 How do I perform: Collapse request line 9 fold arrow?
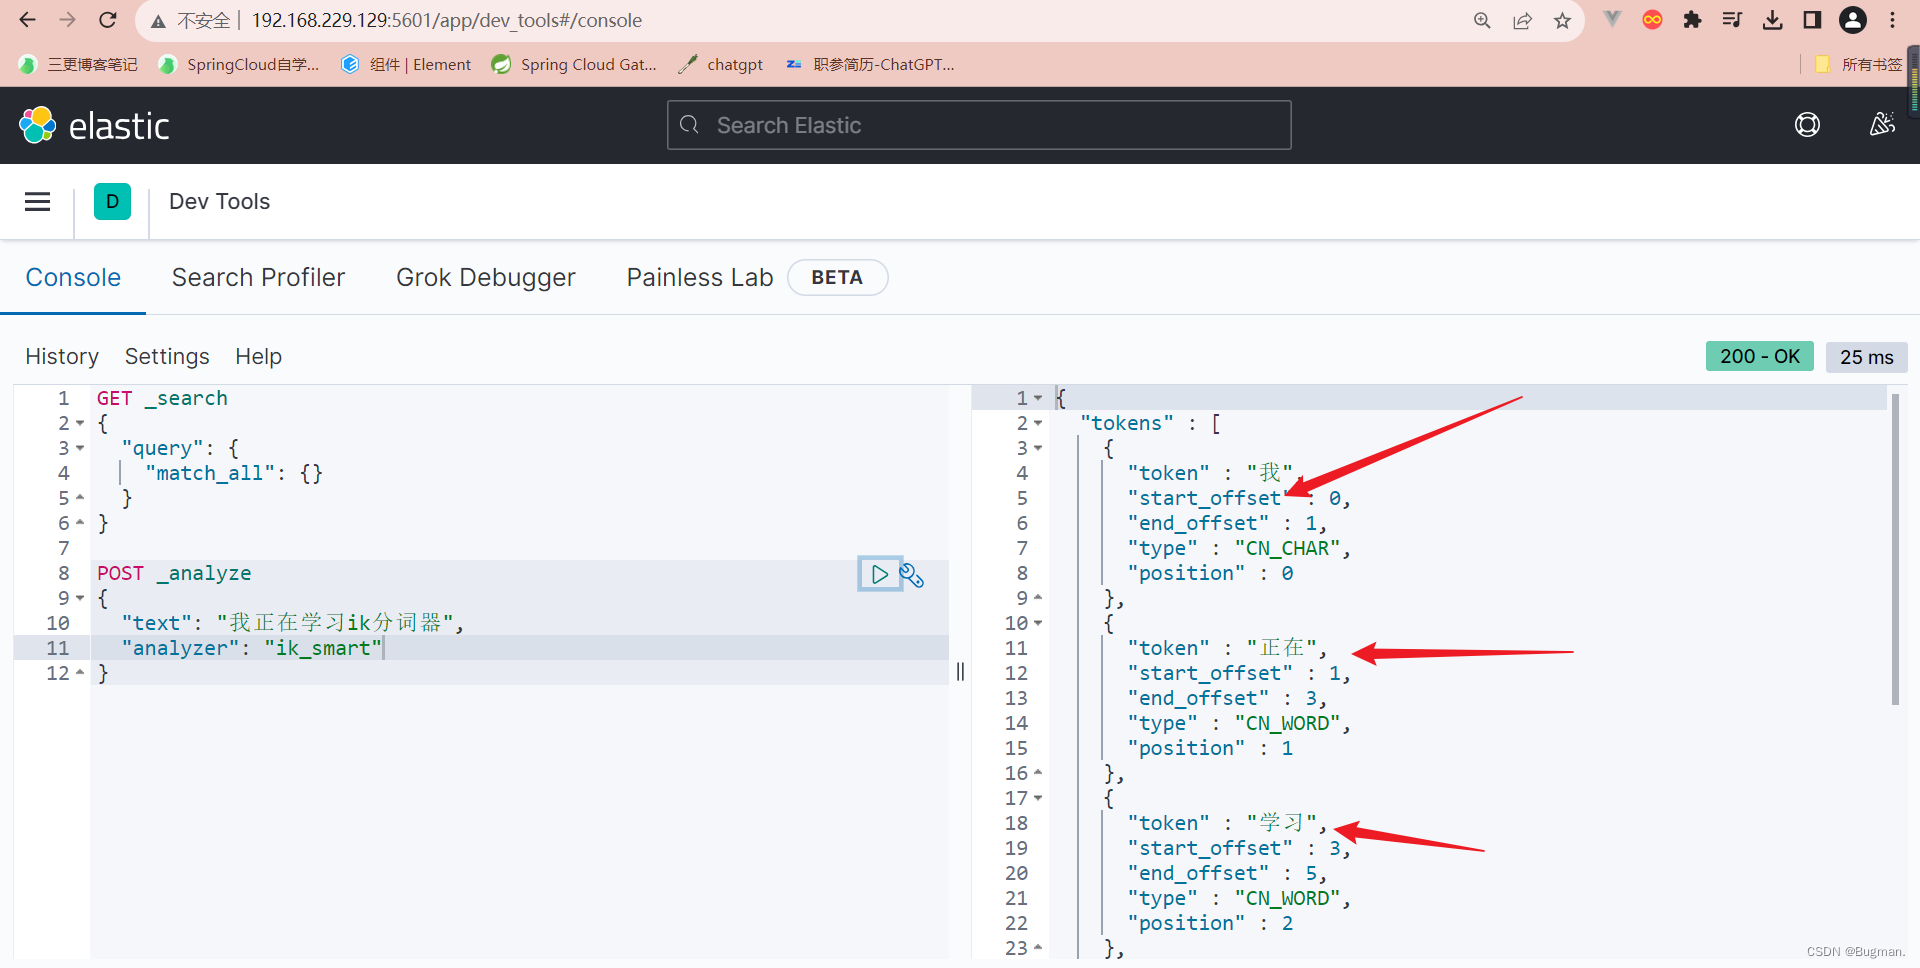click(x=80, y=598)
